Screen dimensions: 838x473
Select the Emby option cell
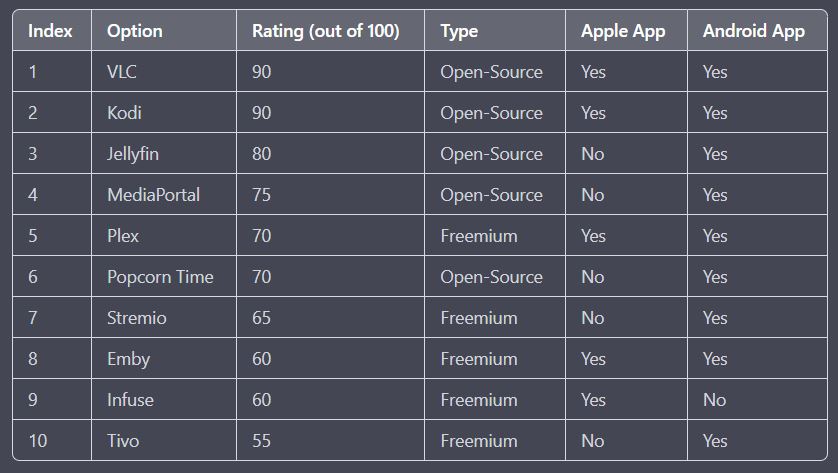click(x=128, y=359)
